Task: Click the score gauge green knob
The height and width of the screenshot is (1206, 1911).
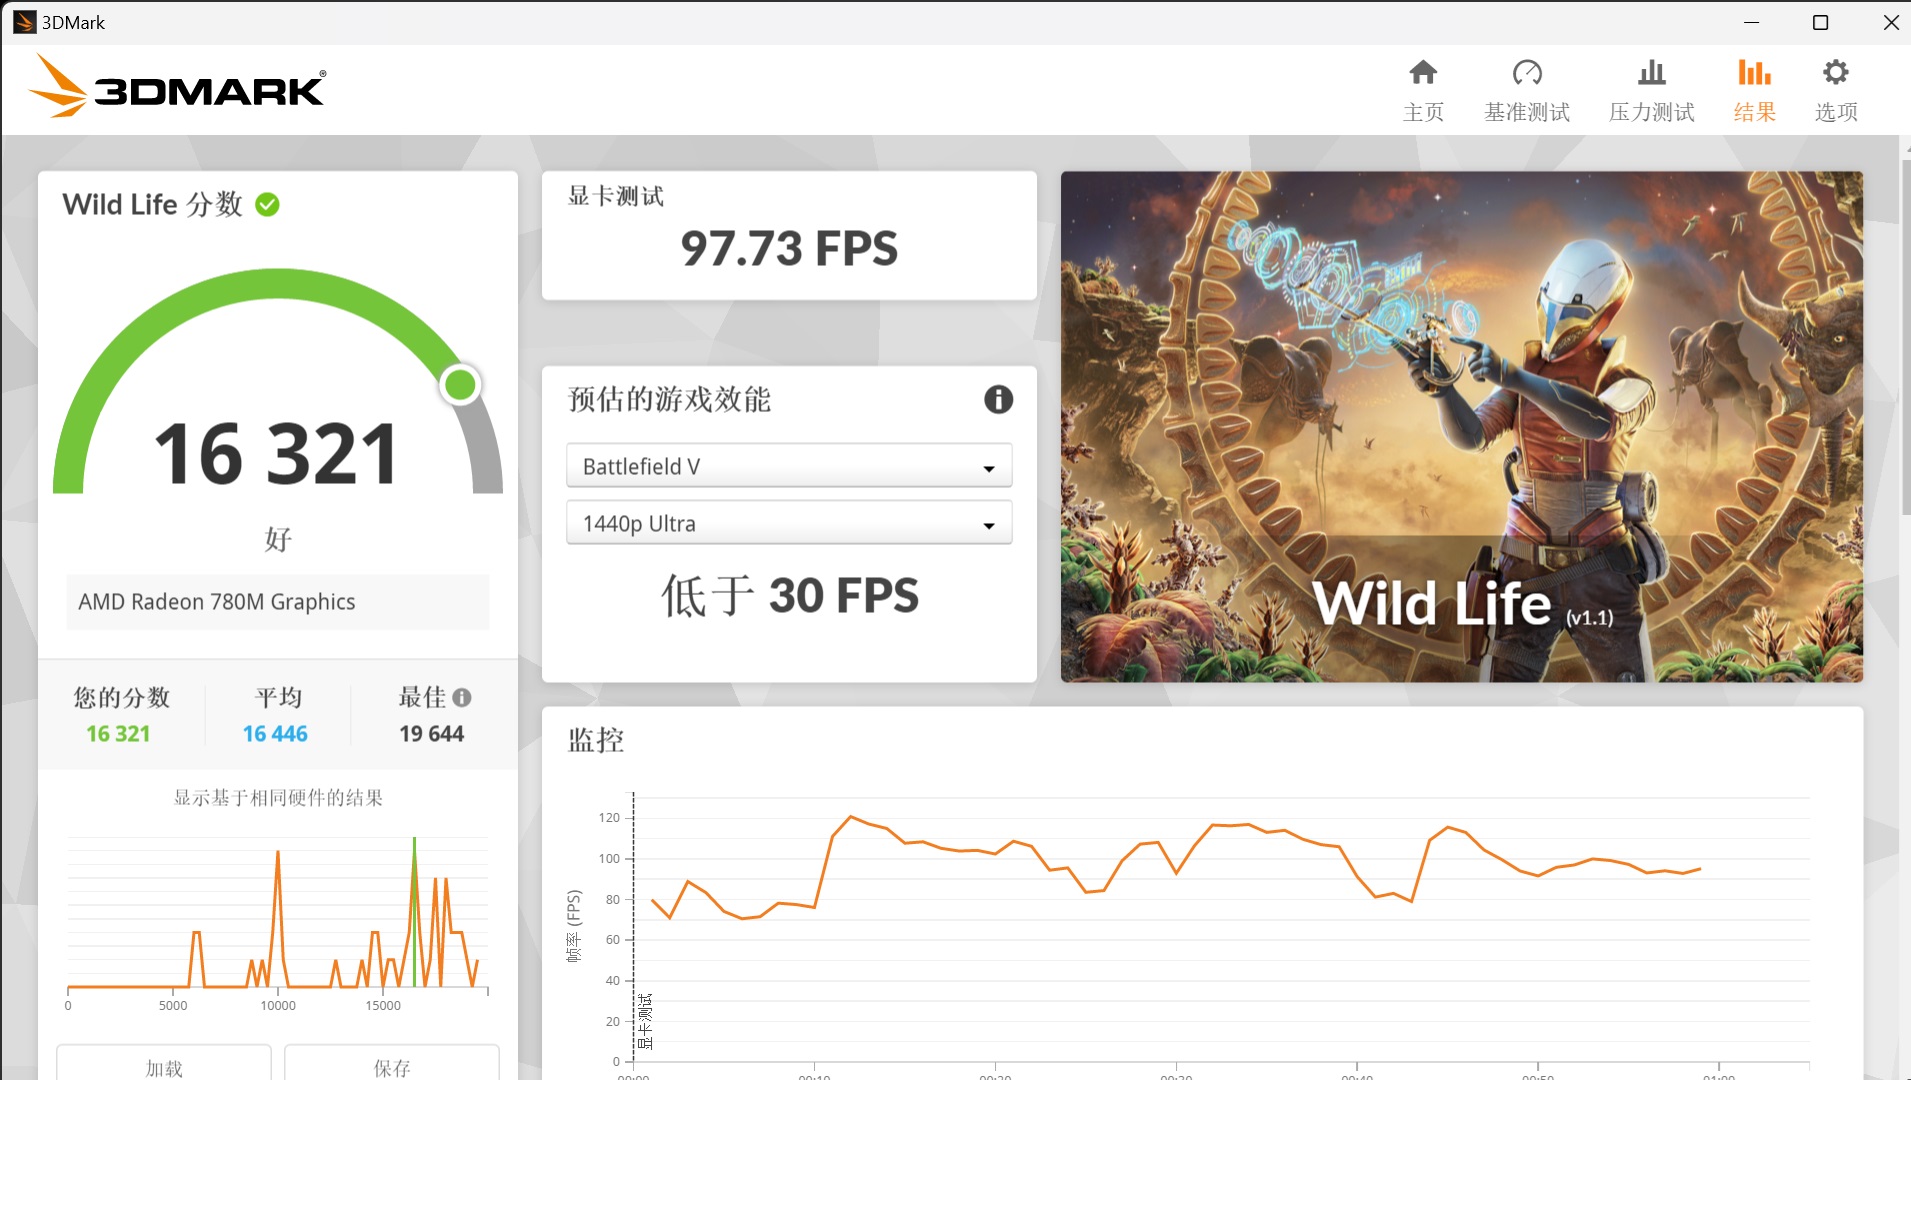Action: pos(460,385)
